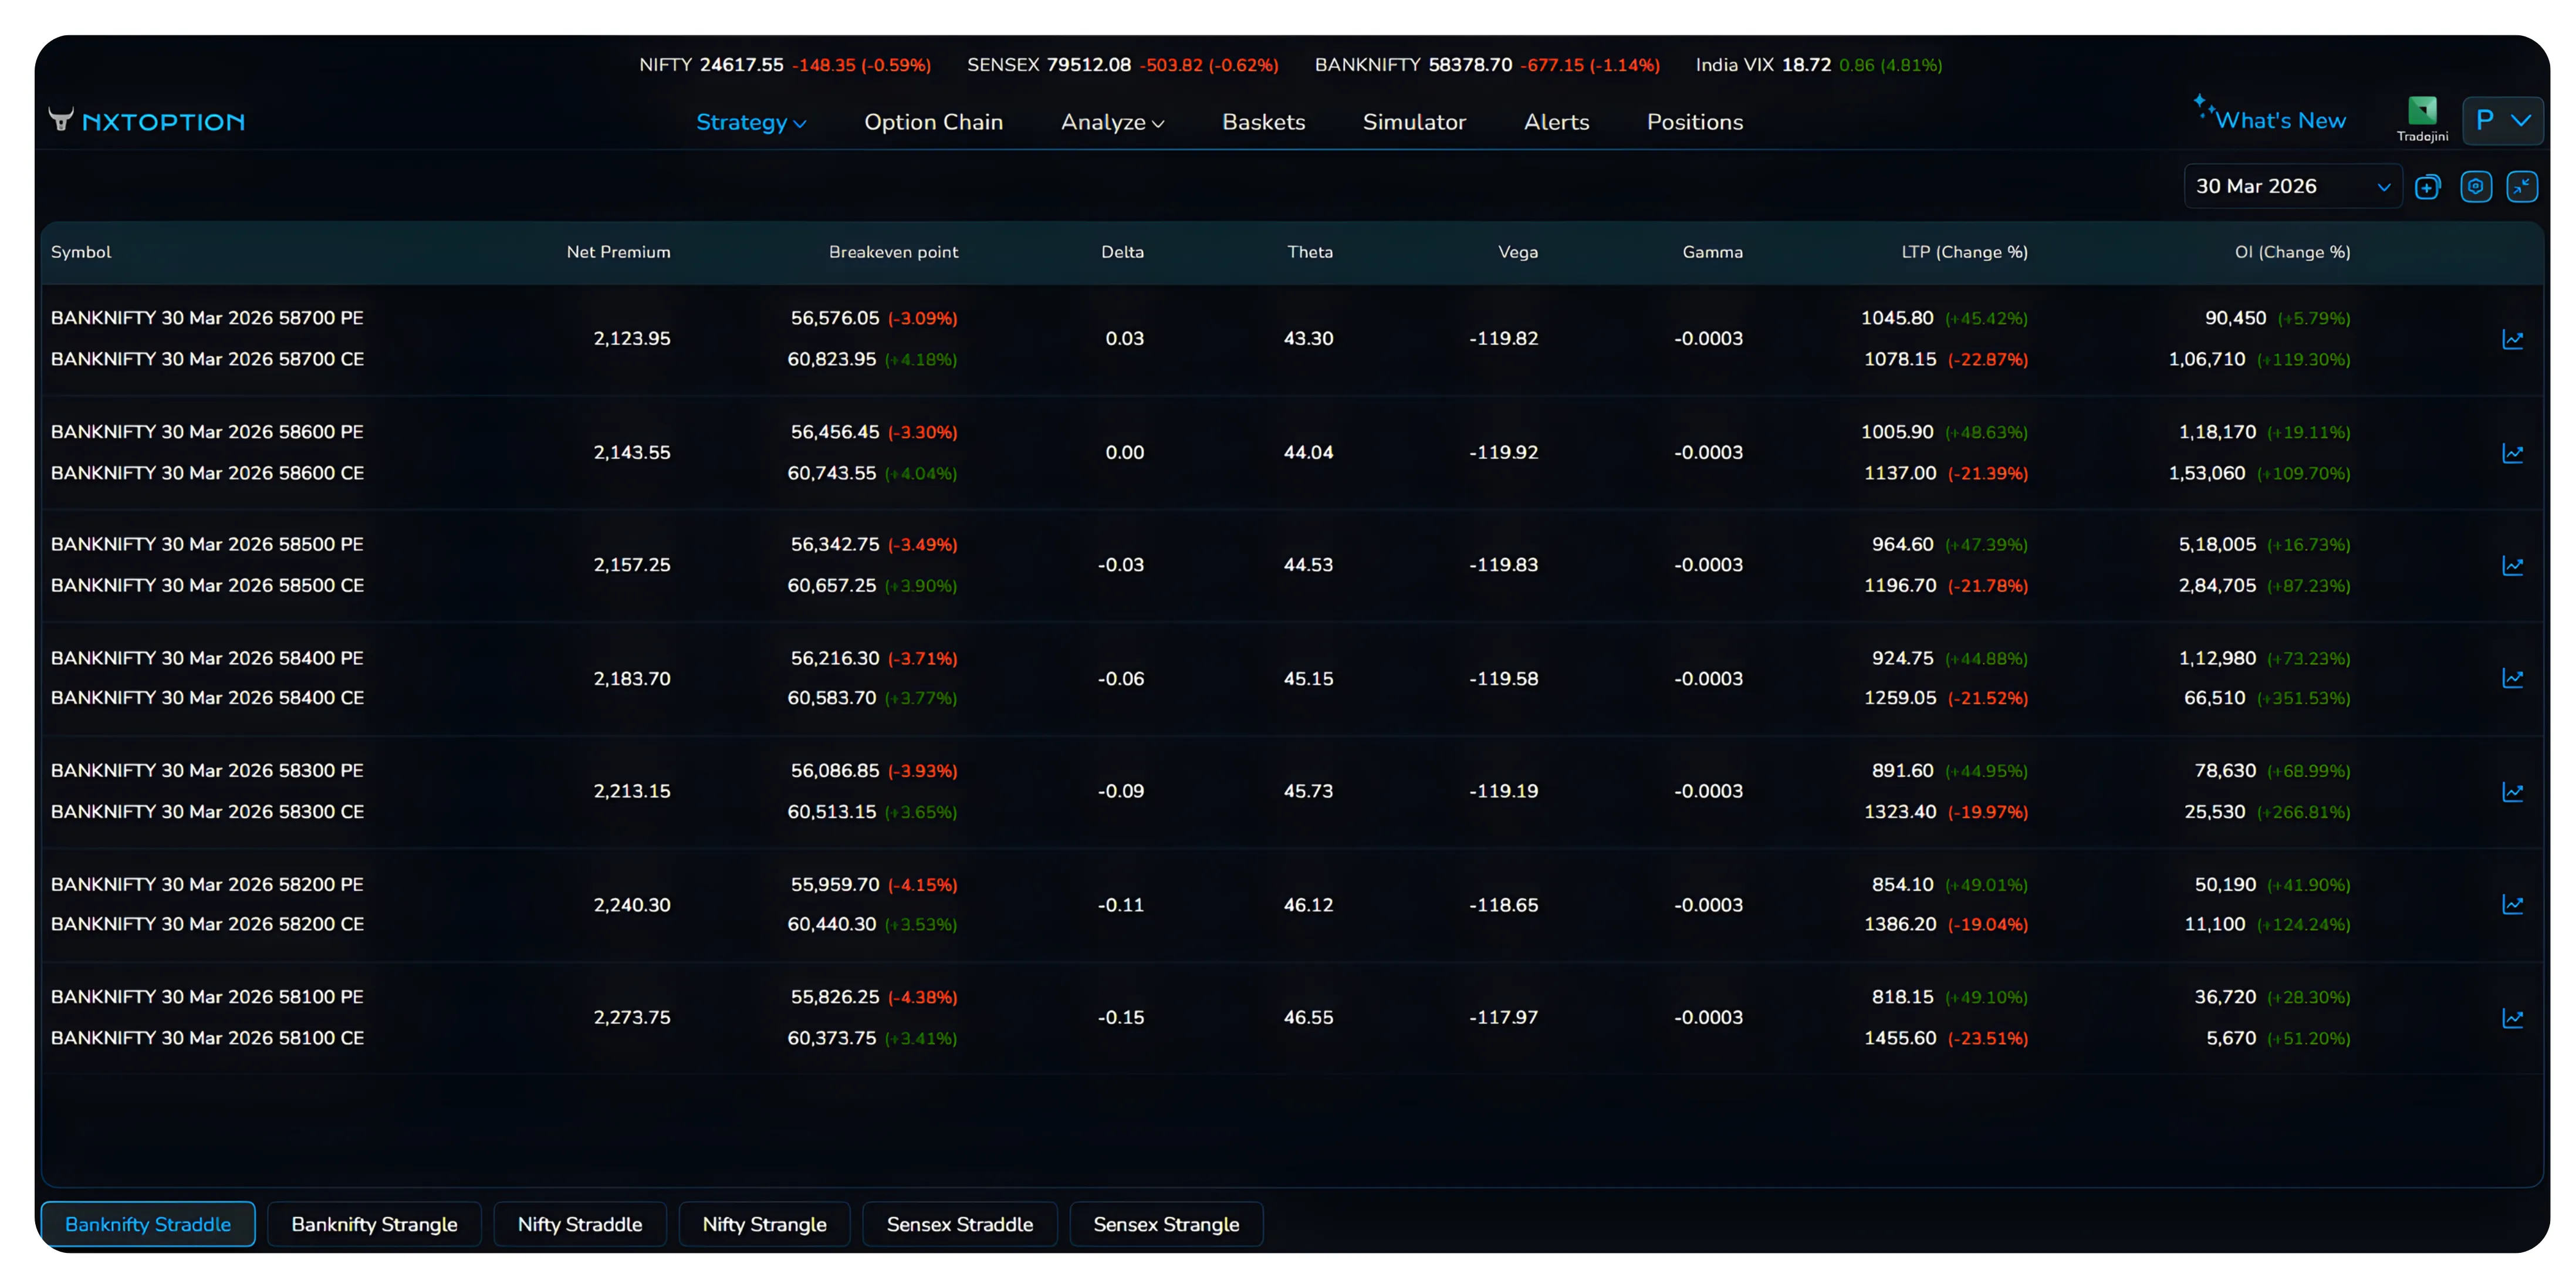This screenshot has height=1284, width=2576.
Task: Open the chart icon for BANKNIFTY 58700 straddle
Action: coord(2514,339)
